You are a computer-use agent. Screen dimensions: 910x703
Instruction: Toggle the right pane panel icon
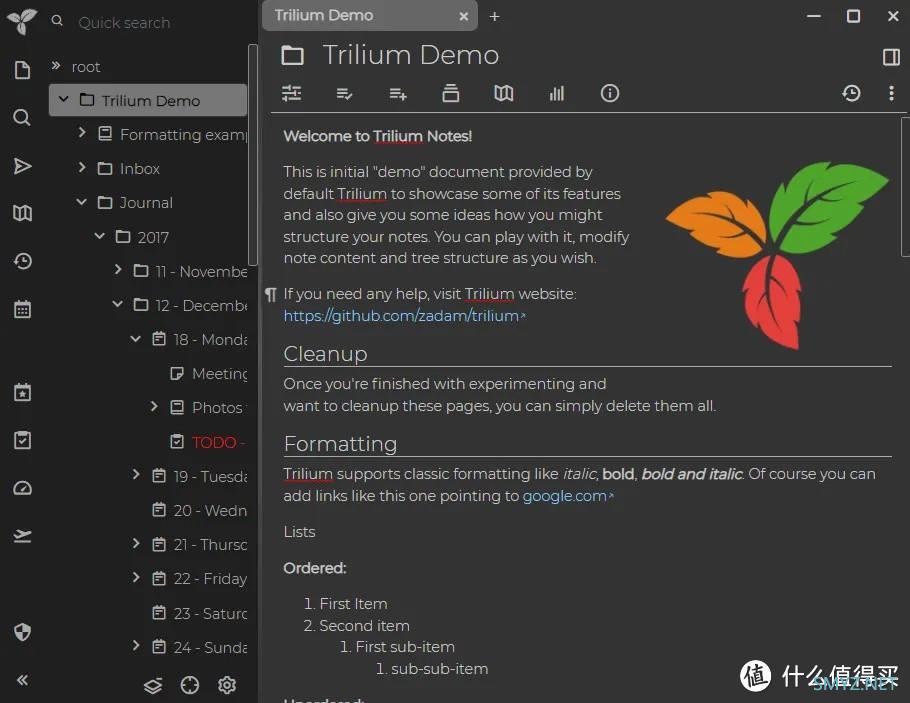tap(891, 57)
